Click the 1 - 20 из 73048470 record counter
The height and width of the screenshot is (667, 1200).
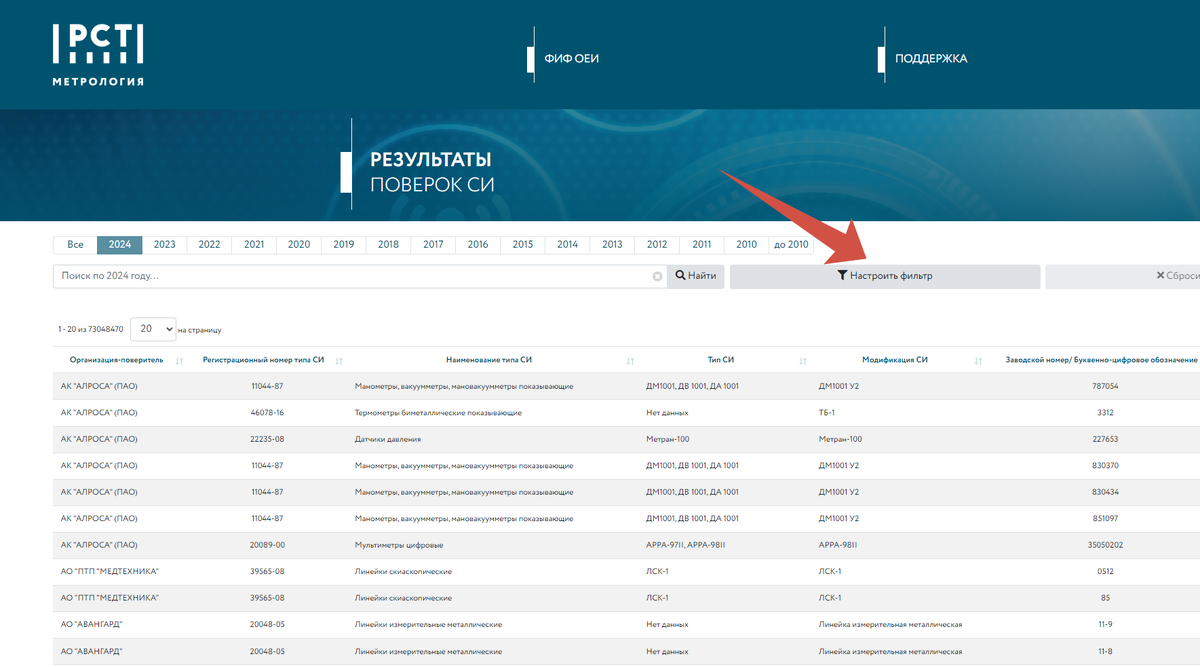coord(90,329)
